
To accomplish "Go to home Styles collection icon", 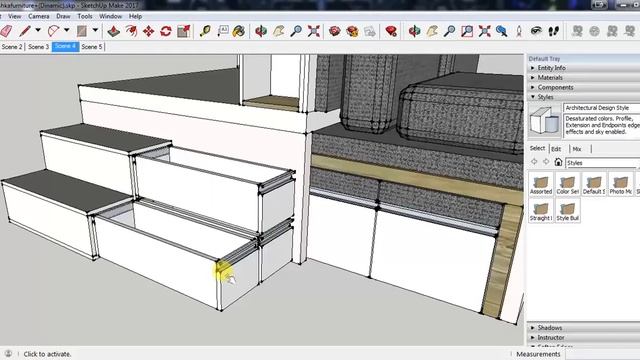I will 558,162.
